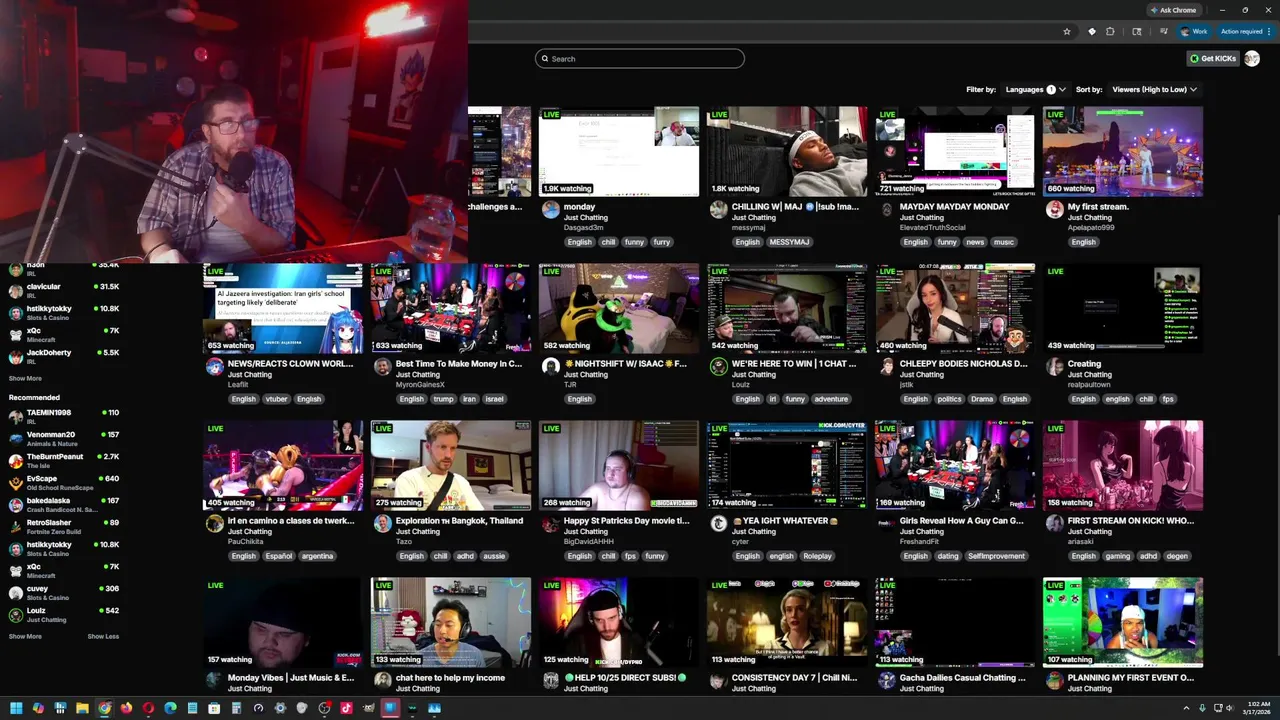Open JackDoherty channel in sidebar
The width and height of the screenshot is (1280, 720).
click(x=64, y=356)
